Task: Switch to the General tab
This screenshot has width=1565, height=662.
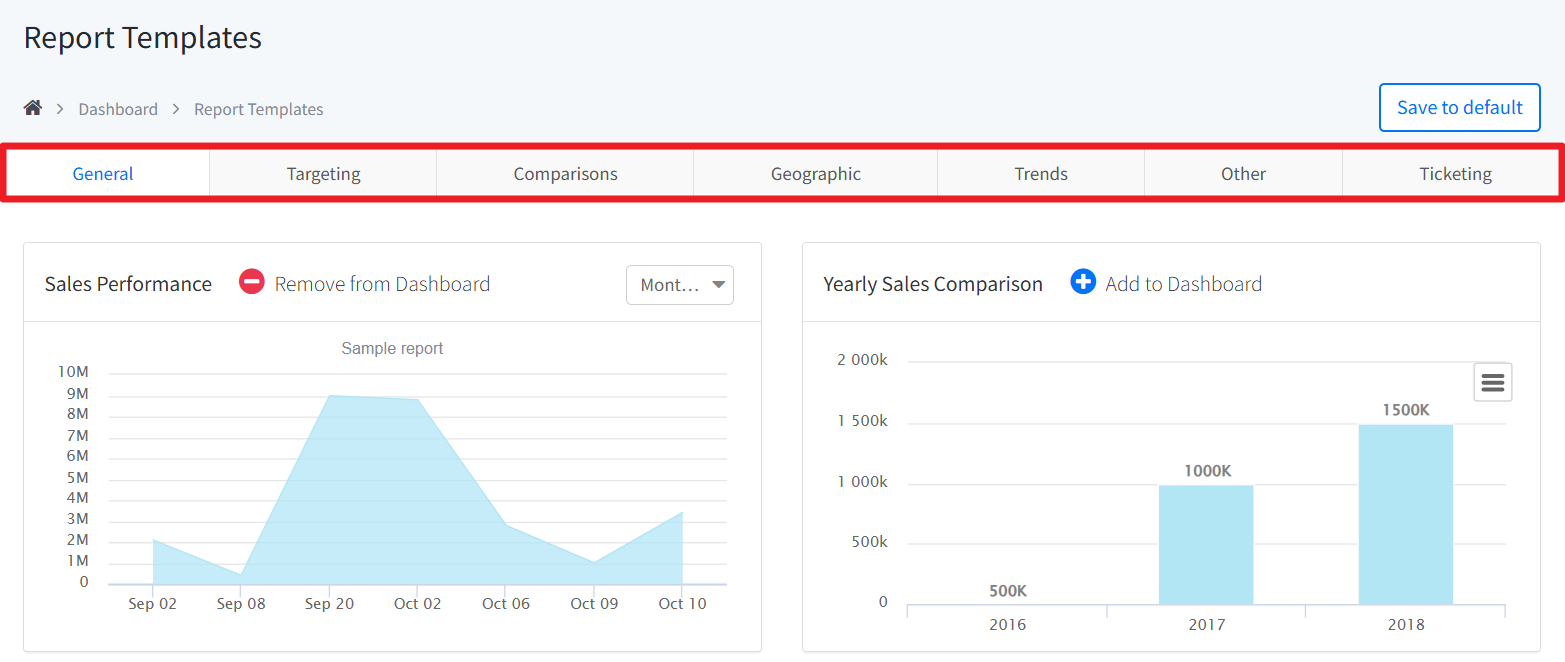Action: tap(103, 174)
